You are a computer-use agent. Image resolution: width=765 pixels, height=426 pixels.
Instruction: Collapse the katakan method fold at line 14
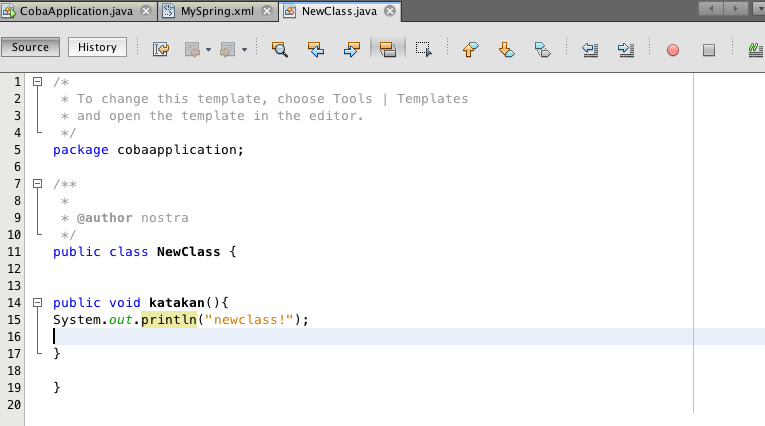click(38, 303)
